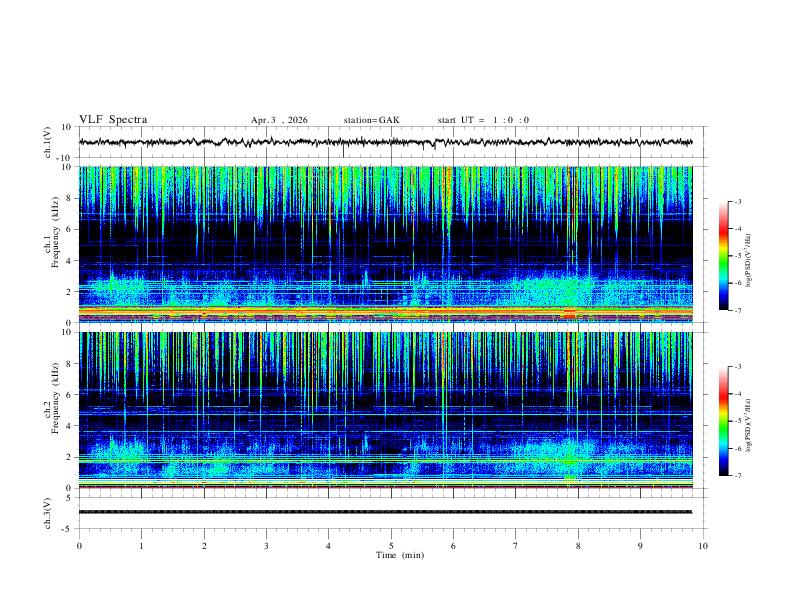Click ch.2 frequency axis tick "8"
The image size is (792, 612).
pyautogui.click(x=69, y=364)
